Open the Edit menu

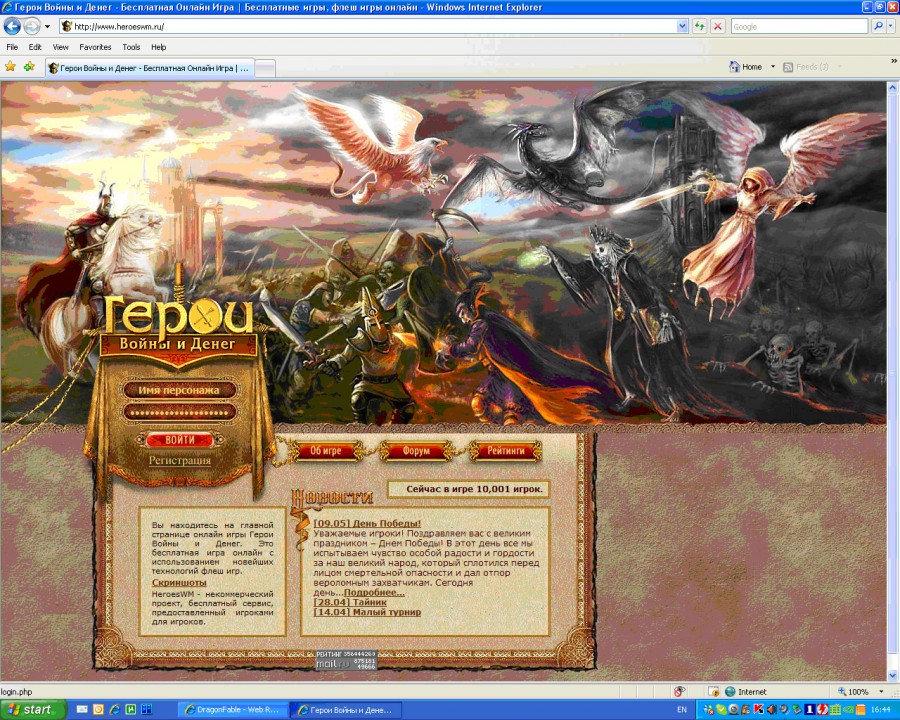click(x=35, y=47)
